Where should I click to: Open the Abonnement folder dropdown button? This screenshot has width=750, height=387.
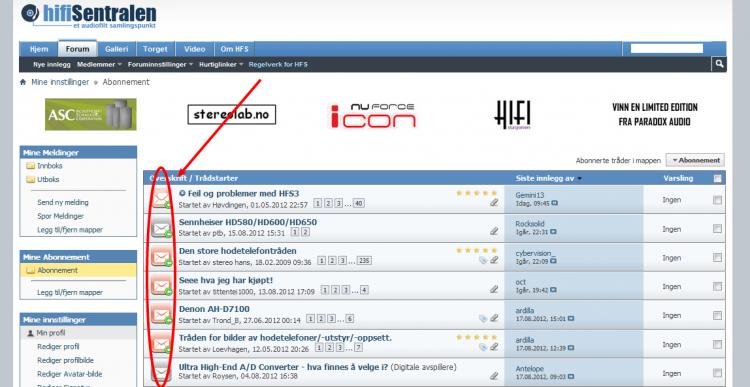695,160
